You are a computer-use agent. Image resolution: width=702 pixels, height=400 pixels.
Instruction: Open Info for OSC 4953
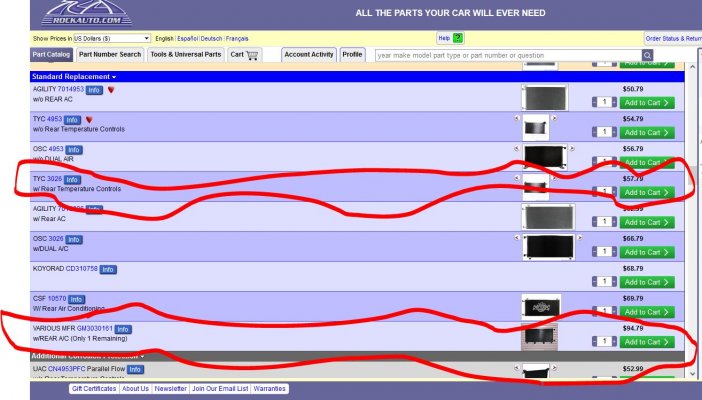point(74,150)
